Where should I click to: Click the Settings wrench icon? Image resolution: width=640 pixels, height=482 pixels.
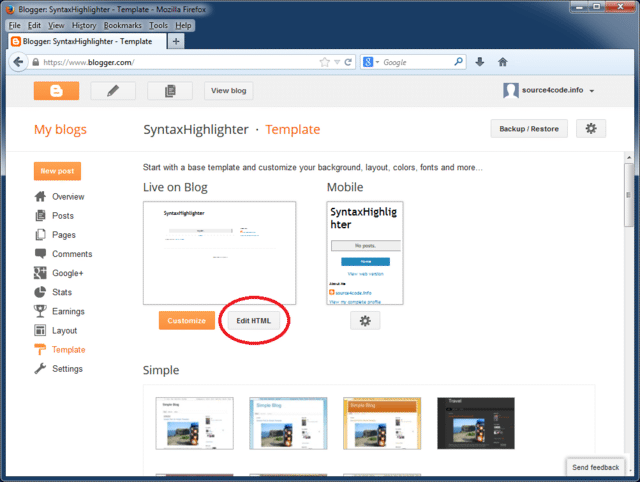point(40,369)
